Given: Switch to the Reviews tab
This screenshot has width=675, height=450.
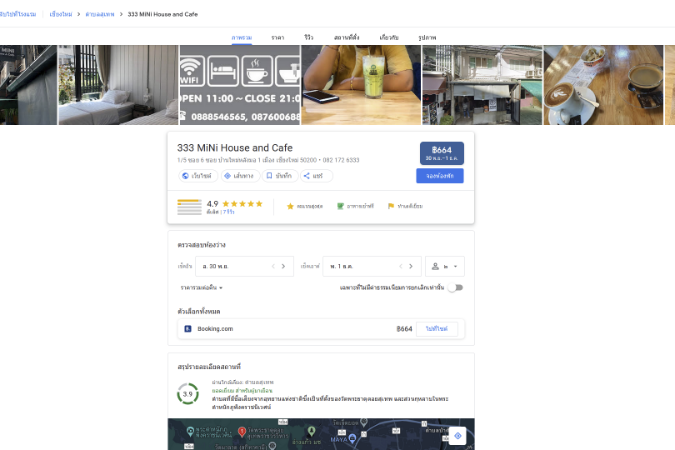Looking at the screenshot, I should coord(309,37).
